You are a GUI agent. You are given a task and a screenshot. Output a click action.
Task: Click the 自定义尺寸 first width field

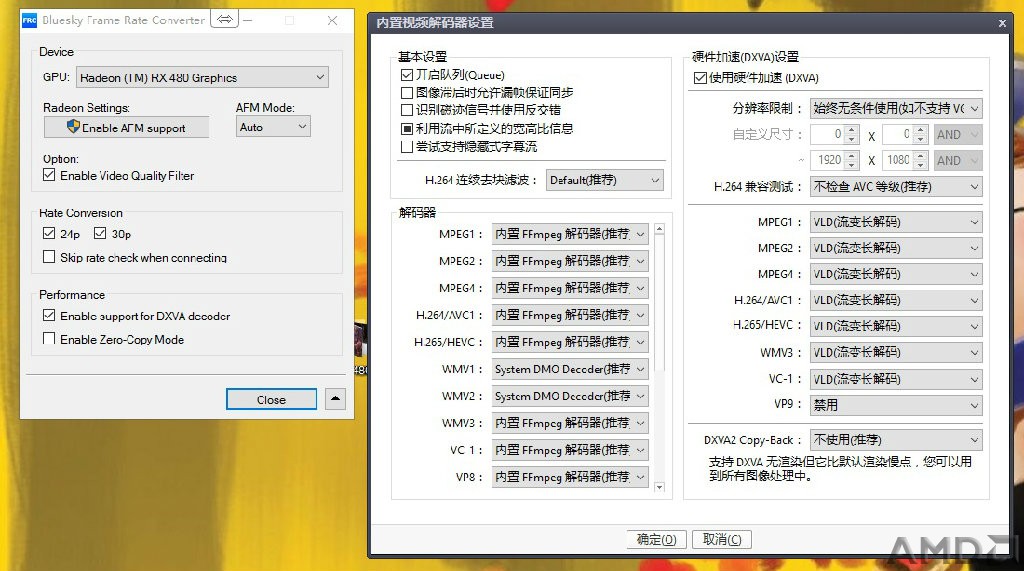[827, 135]
